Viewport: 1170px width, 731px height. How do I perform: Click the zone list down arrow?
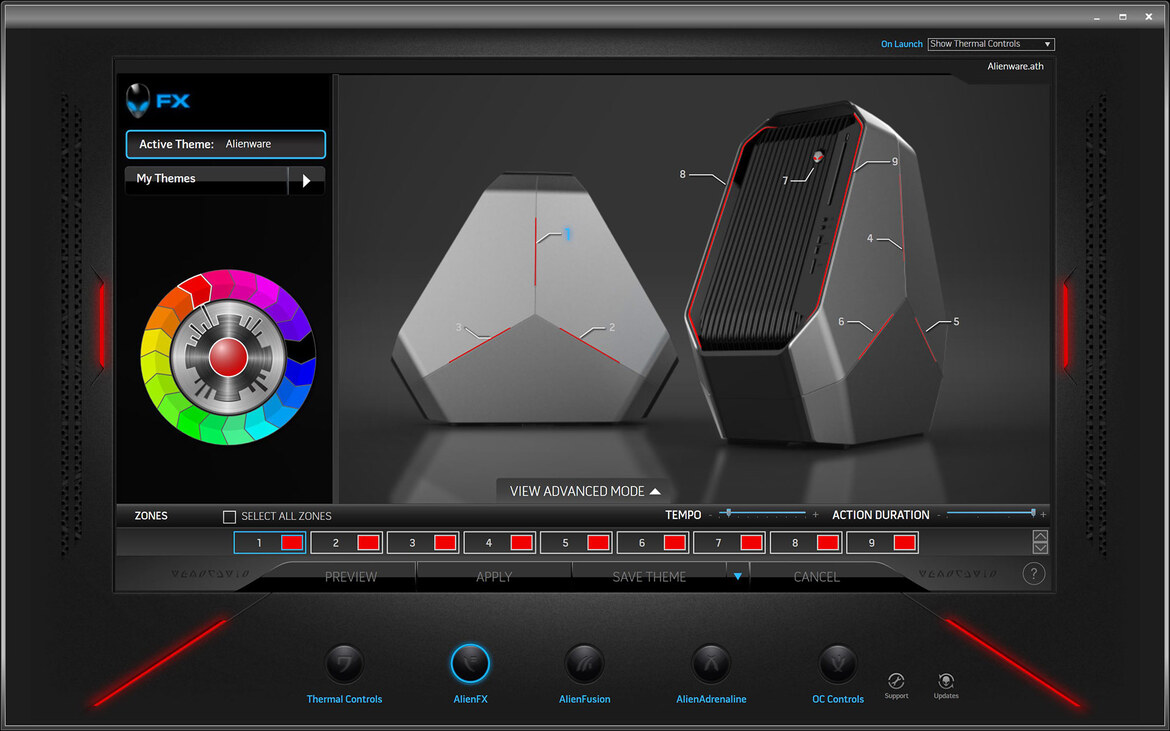point(1040,548)
